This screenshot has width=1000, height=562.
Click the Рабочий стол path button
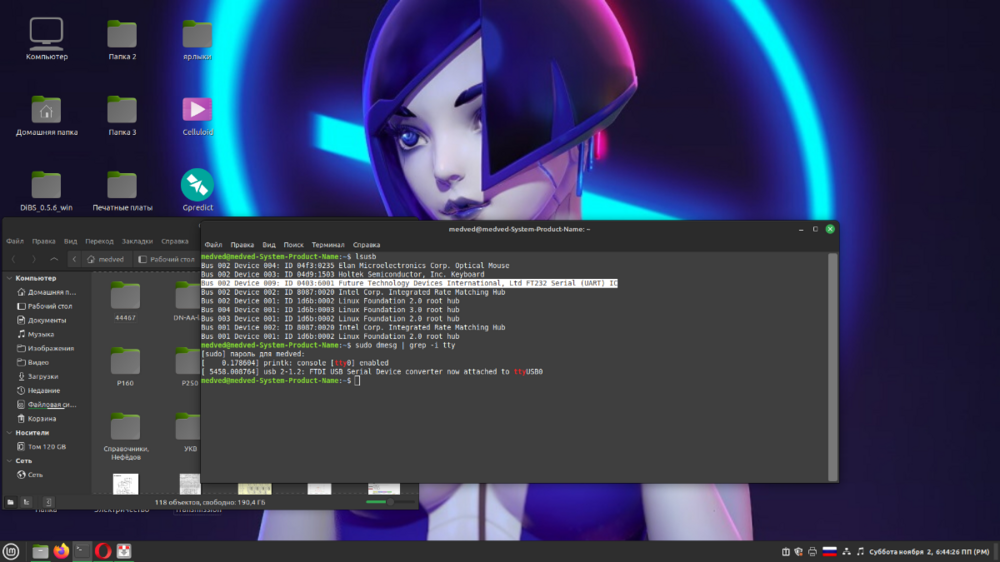166,260
